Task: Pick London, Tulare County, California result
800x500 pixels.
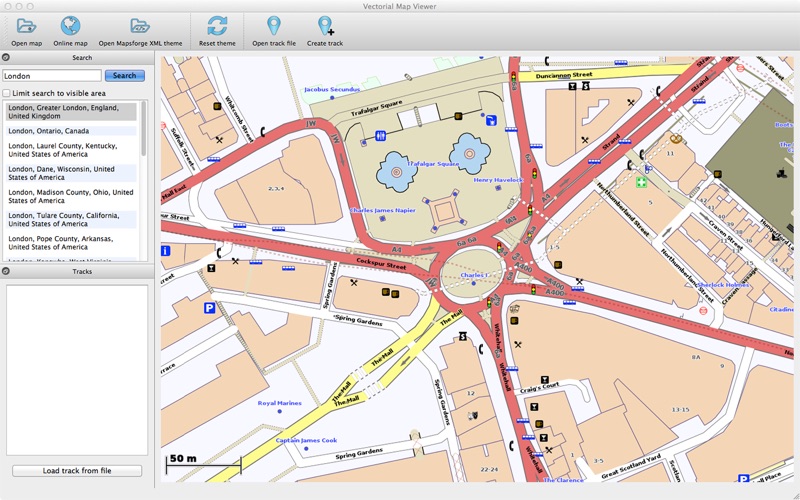Action: 71,219
